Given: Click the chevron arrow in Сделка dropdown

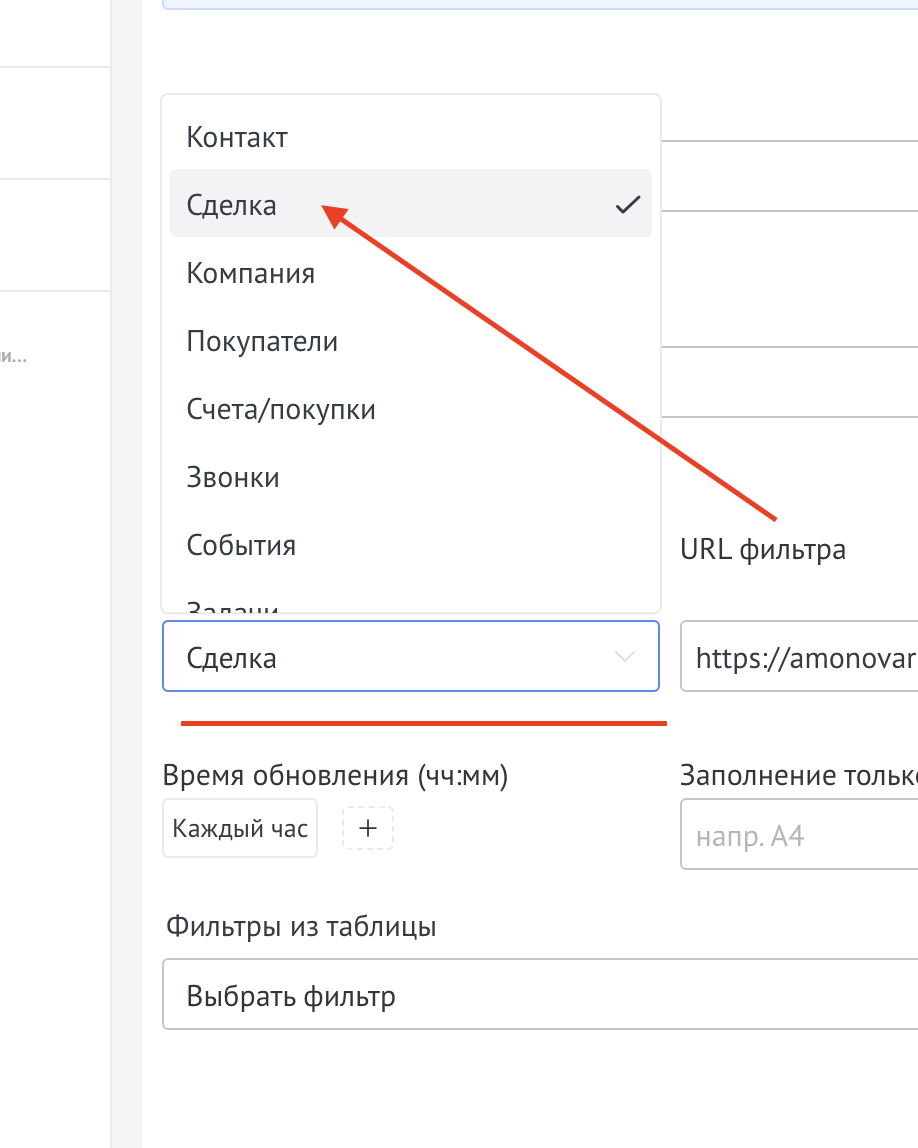Looking at the screenshot, I should click(x=625, y=657).
